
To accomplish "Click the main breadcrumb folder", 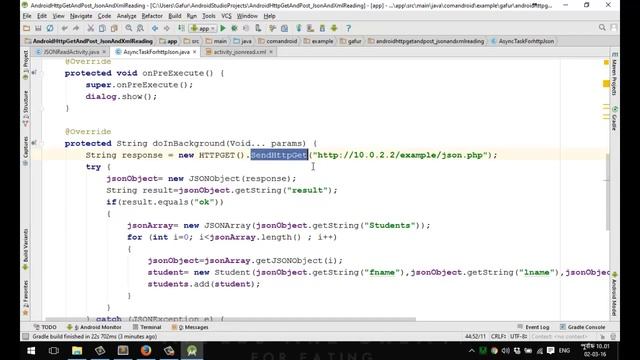I will click(216, 41).
